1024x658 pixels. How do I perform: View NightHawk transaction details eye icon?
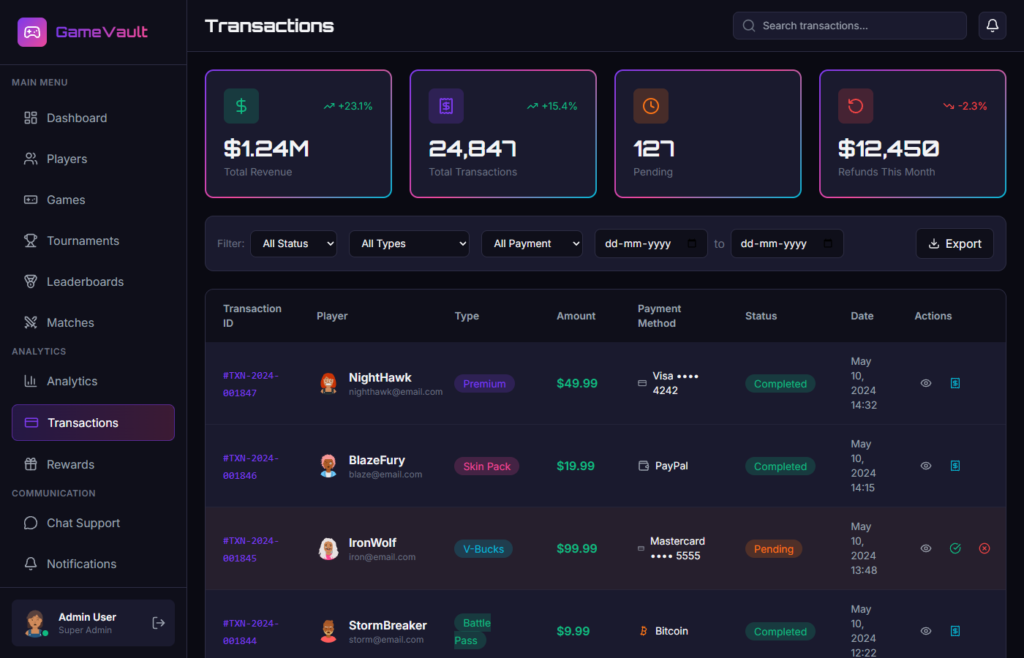tap(925, 383)
